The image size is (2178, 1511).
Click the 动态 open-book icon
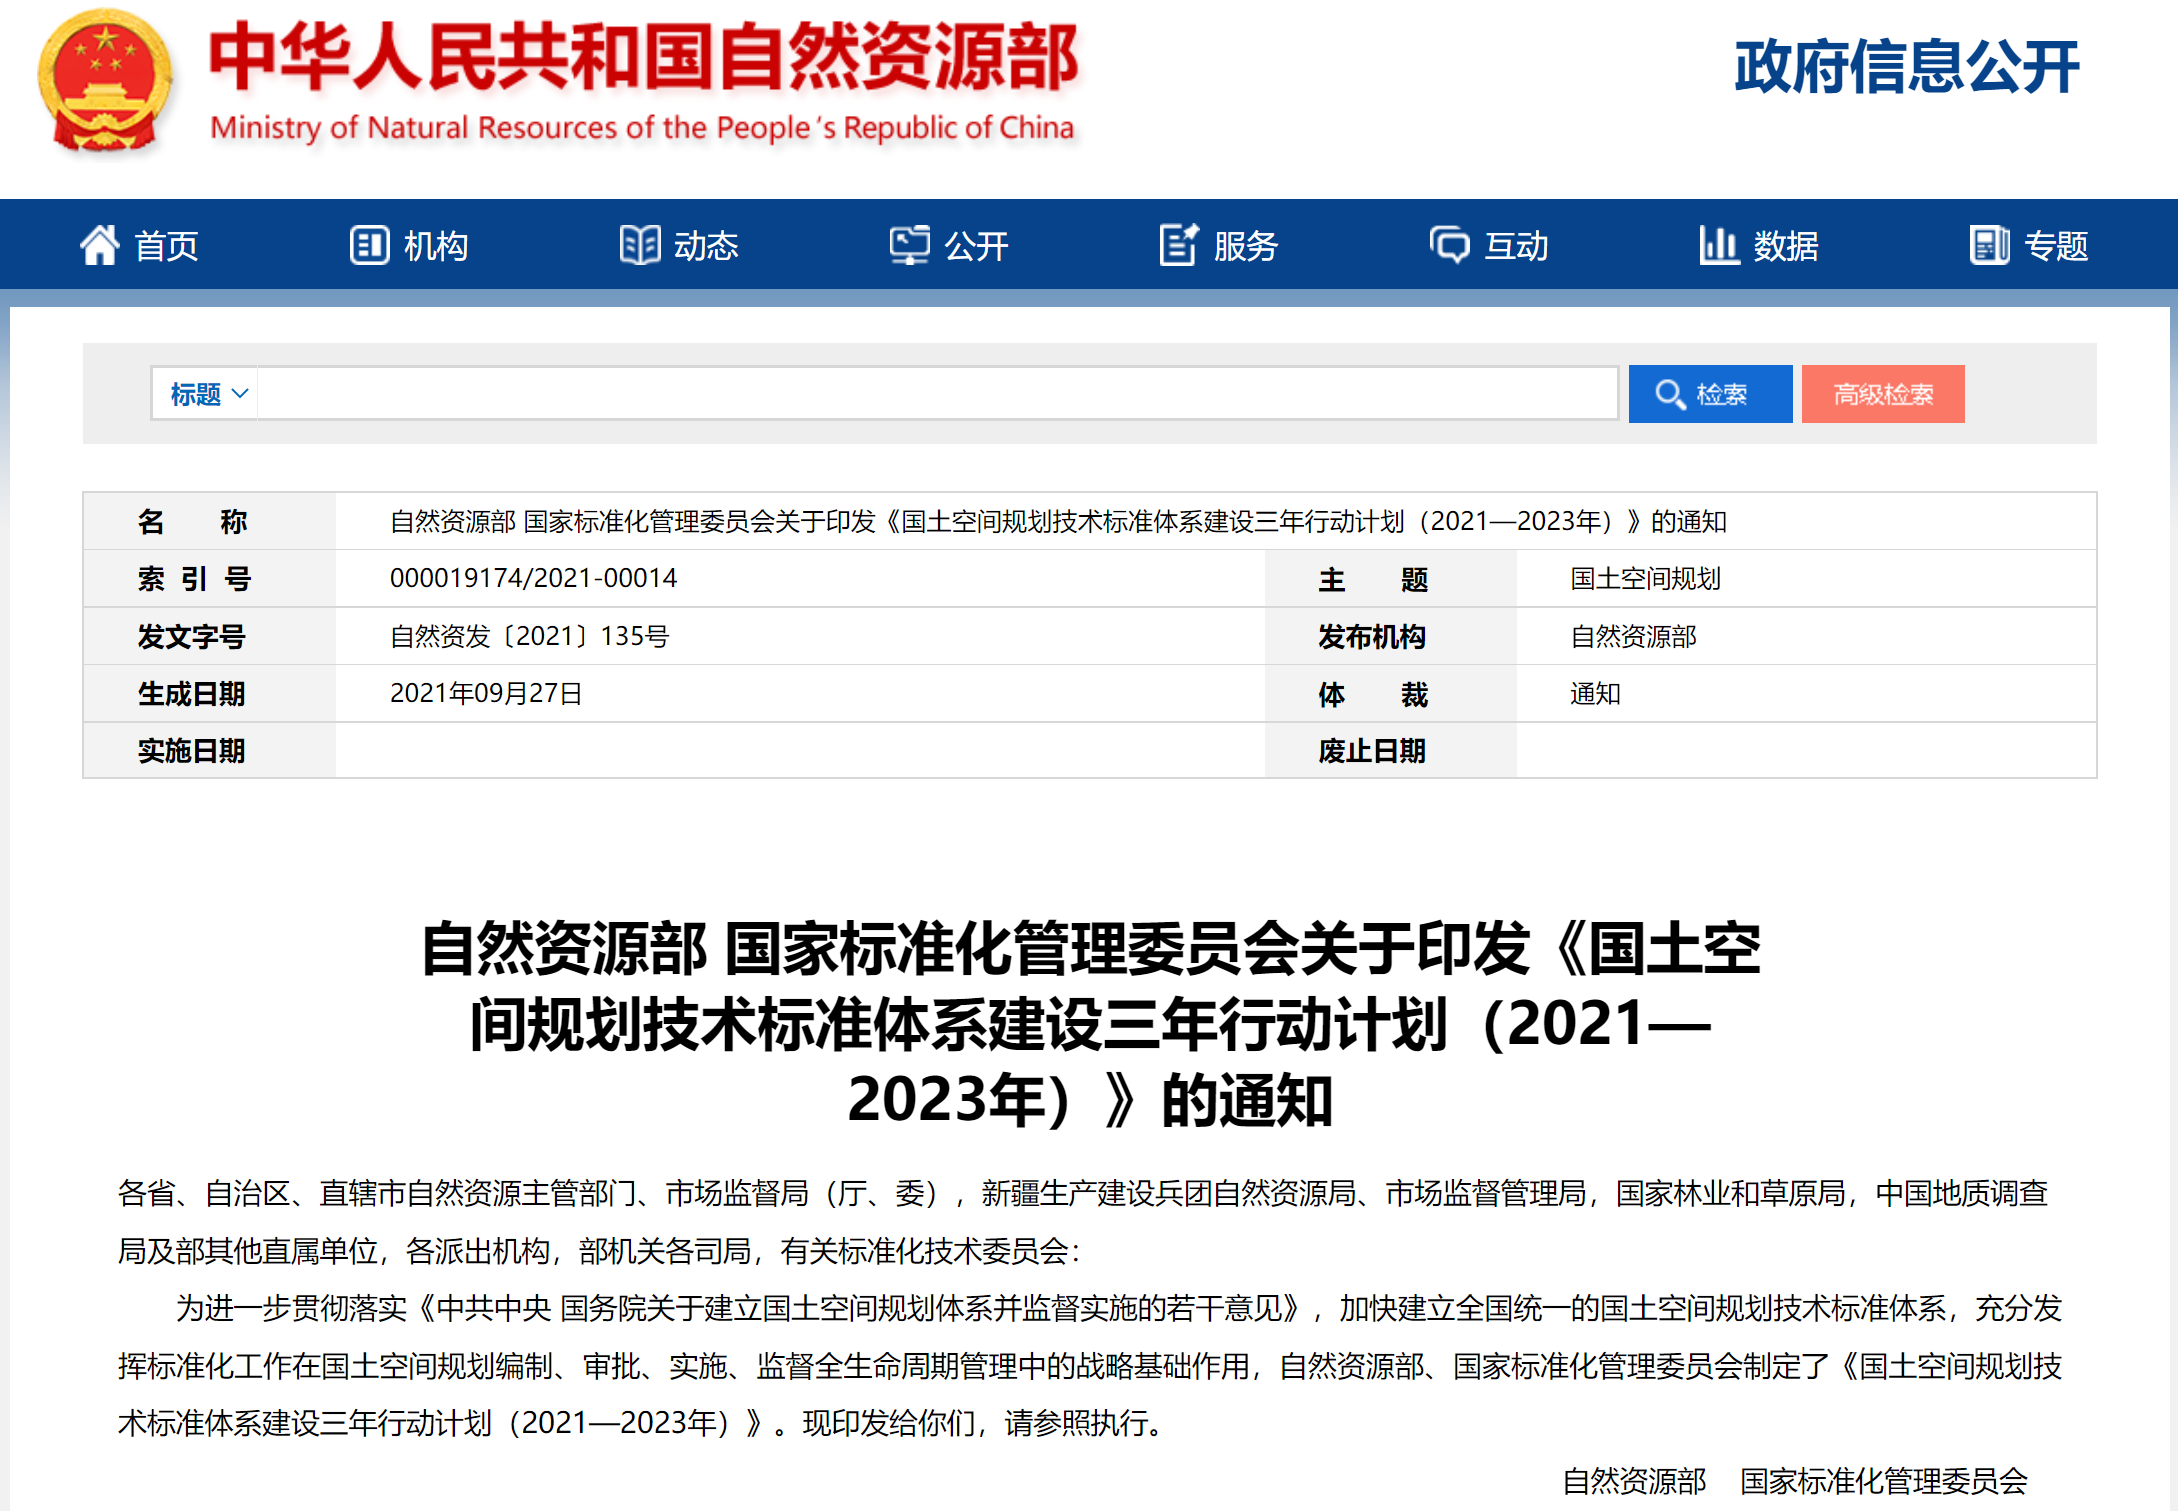tap(640, 245)
